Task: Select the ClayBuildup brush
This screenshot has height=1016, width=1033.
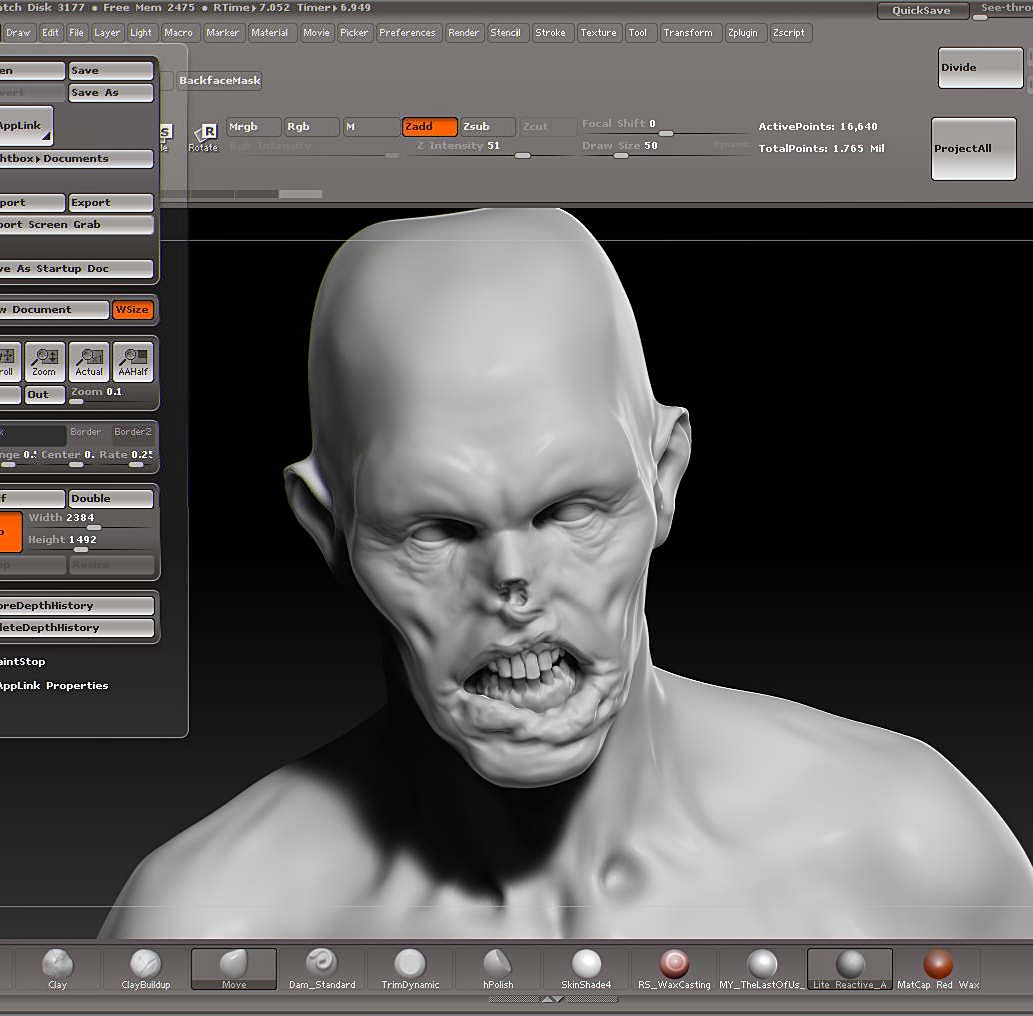Action: pos(144,967)
